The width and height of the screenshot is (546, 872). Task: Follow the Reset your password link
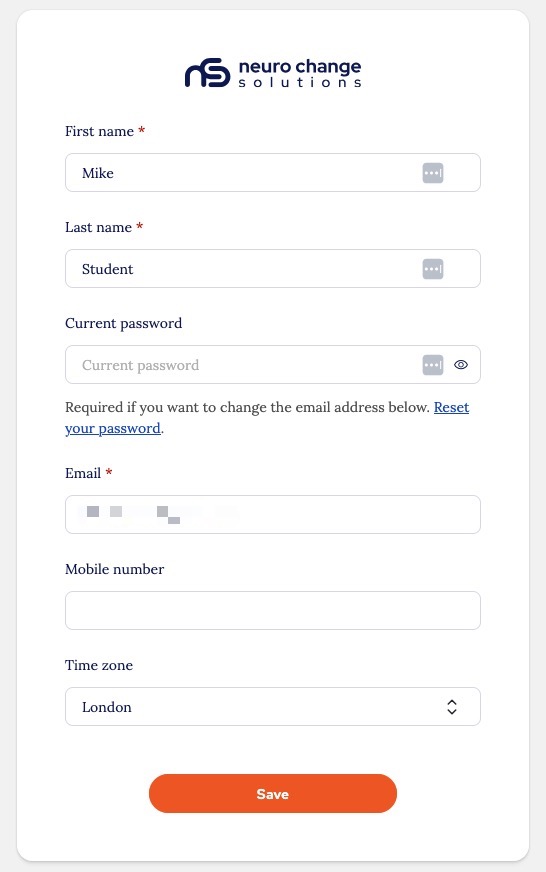click(267, 418)
